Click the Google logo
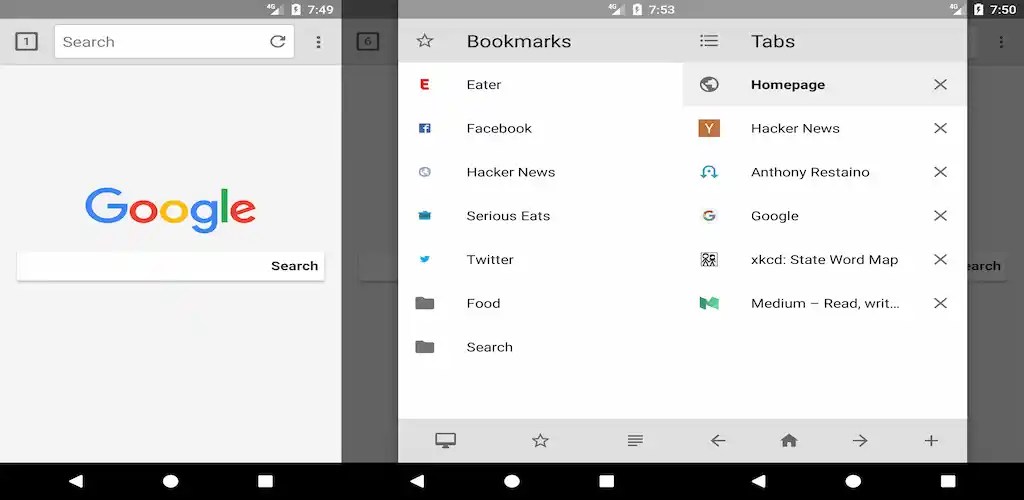 (170, 210)
